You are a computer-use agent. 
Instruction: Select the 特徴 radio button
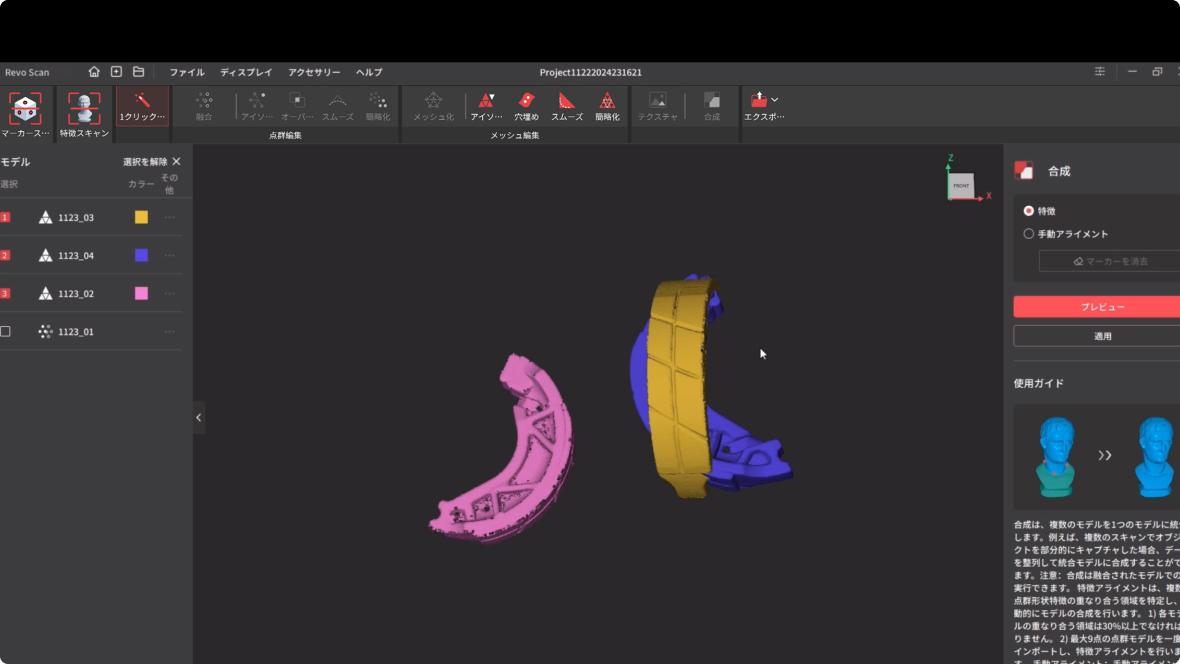[x=1028, y=211]
